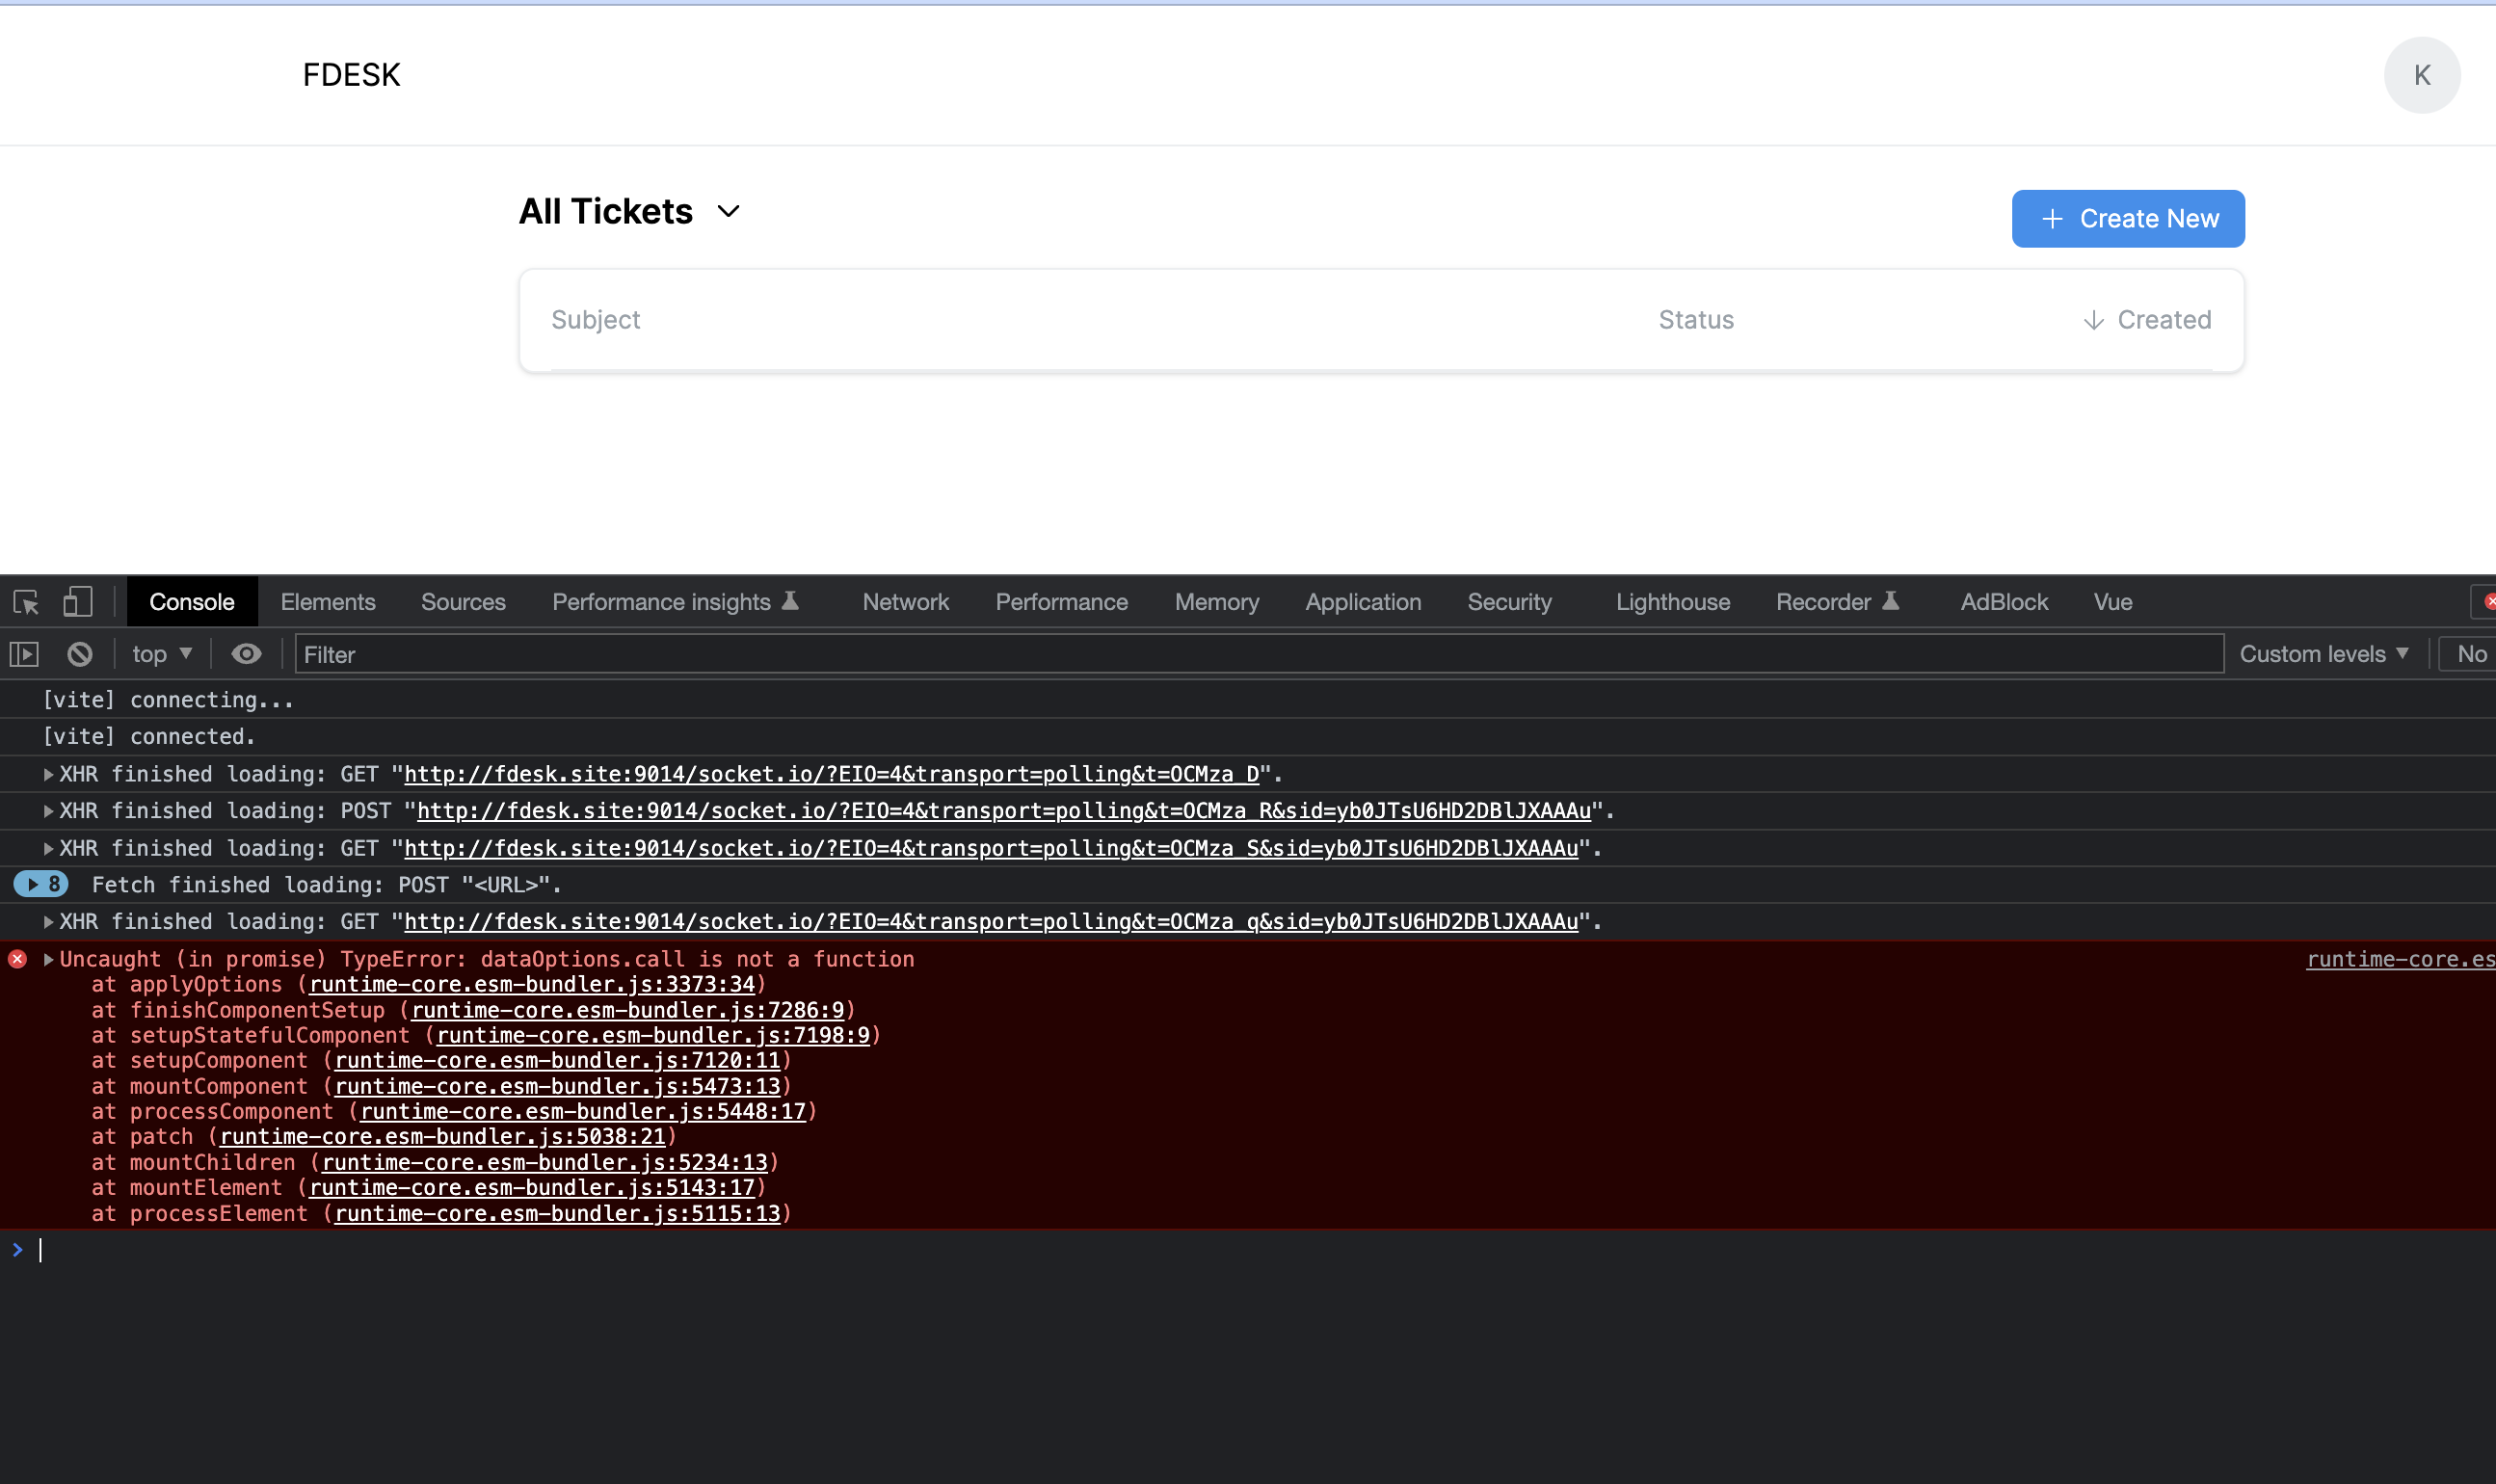The image size is (2496, 1484).
Task: Open the Custom levels dropdown
Action: 2325,653
